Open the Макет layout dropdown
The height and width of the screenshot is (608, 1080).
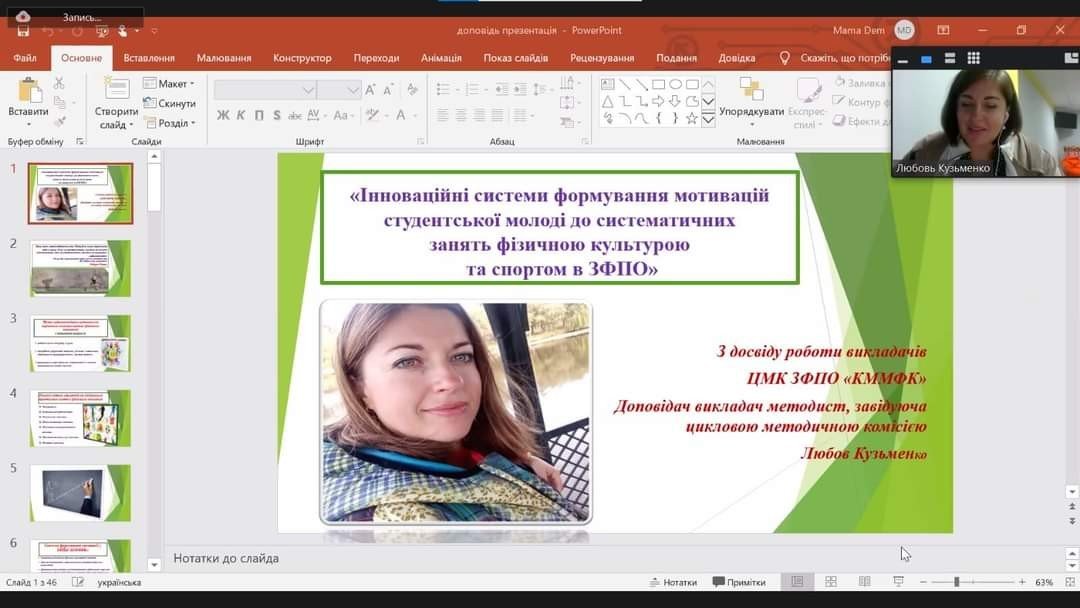(169, 84)
